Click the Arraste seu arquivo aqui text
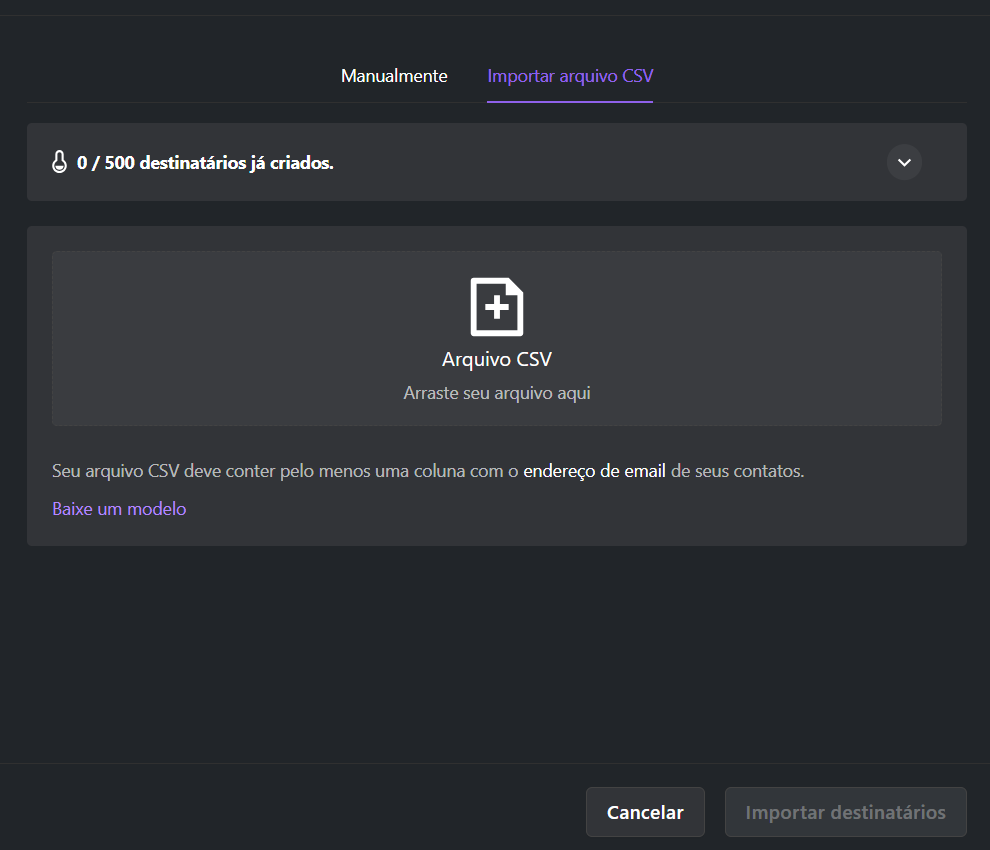The image size is (990, 850). 497,393
